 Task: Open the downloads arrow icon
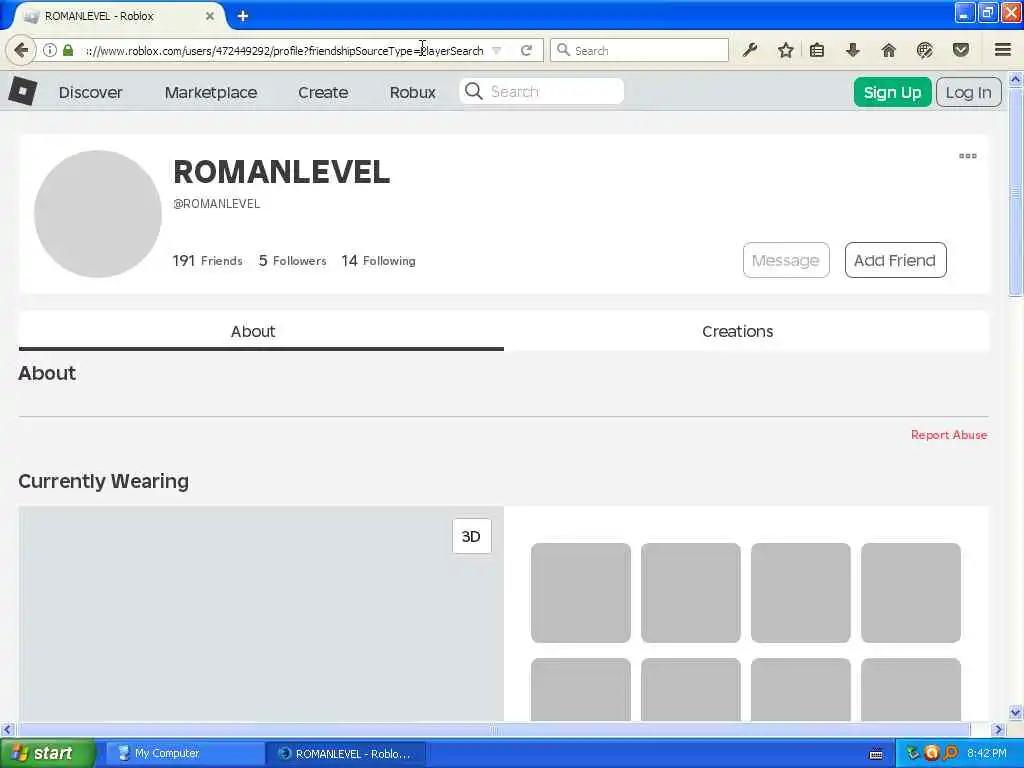[x=853, y=50]
